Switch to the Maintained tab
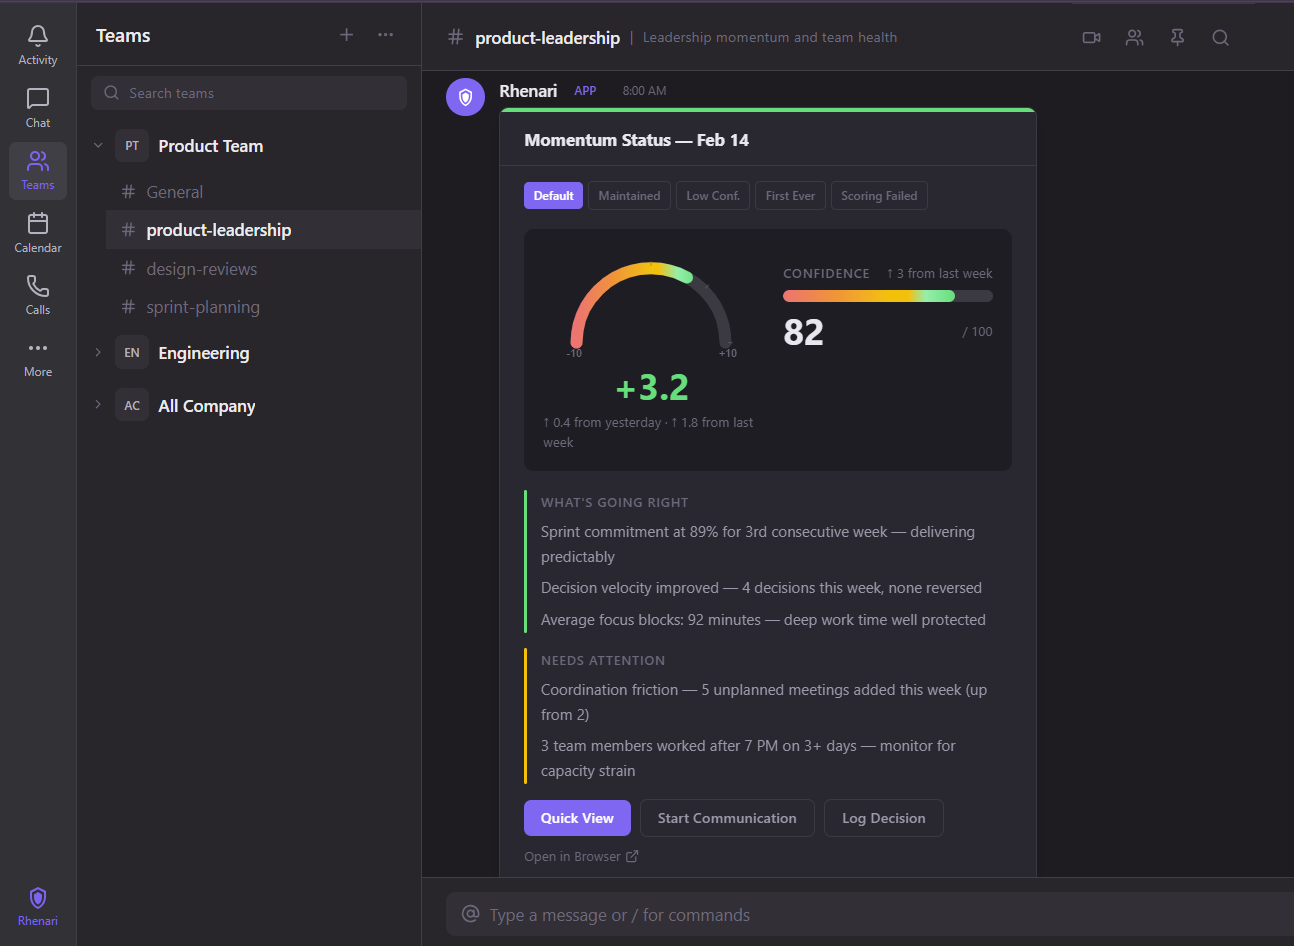The height and width of the screenshot is (946, 1294). click(629, 196)
